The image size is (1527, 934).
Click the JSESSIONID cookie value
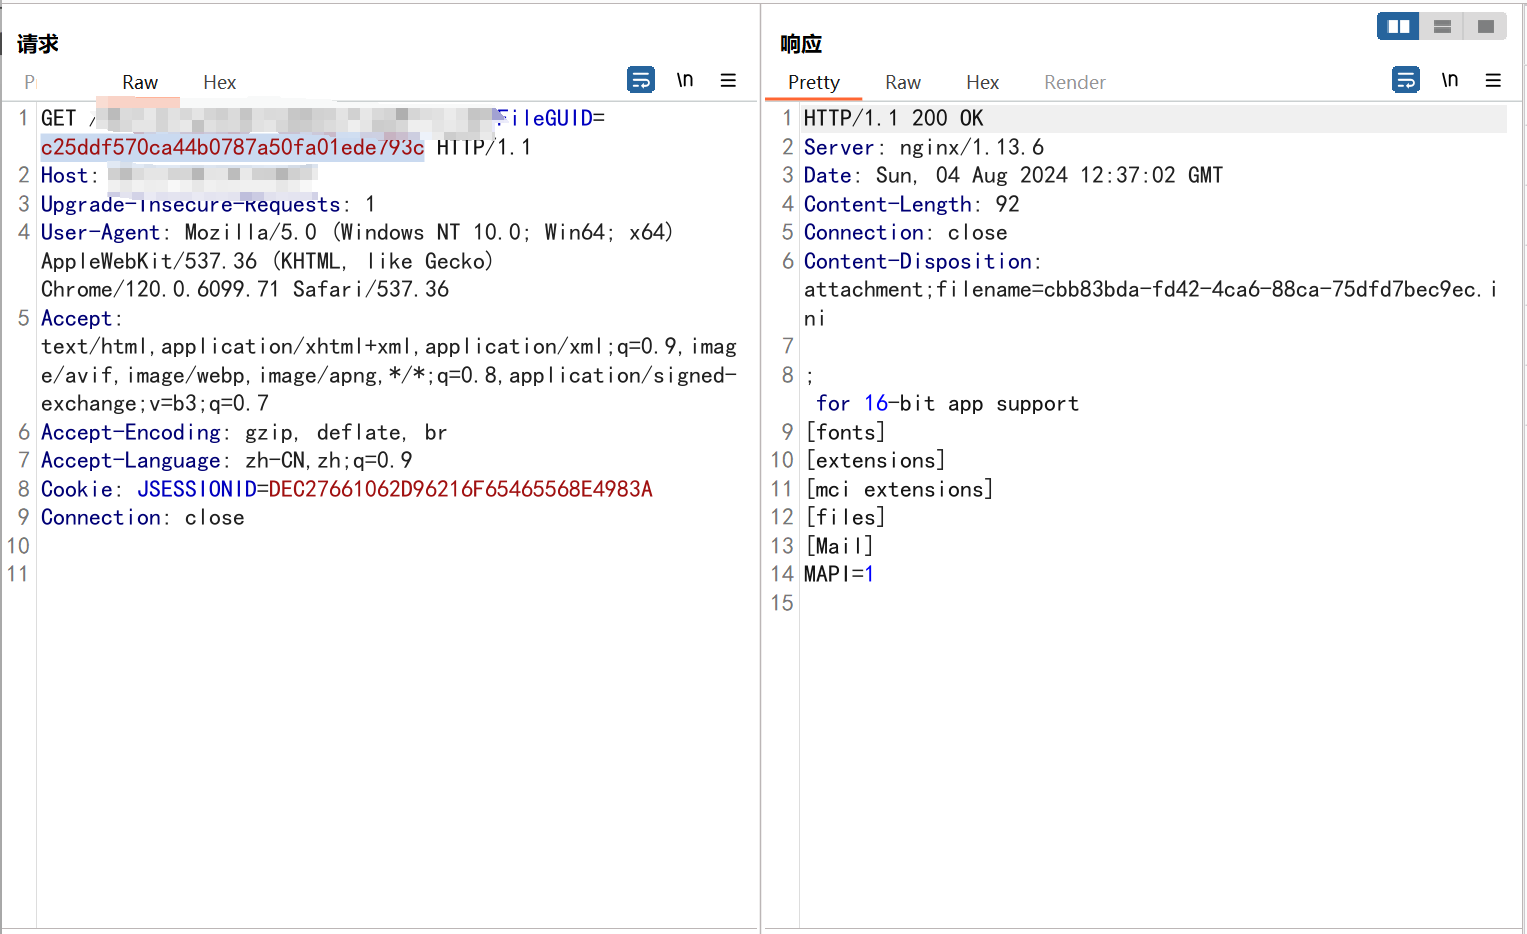tap(460, 489)
